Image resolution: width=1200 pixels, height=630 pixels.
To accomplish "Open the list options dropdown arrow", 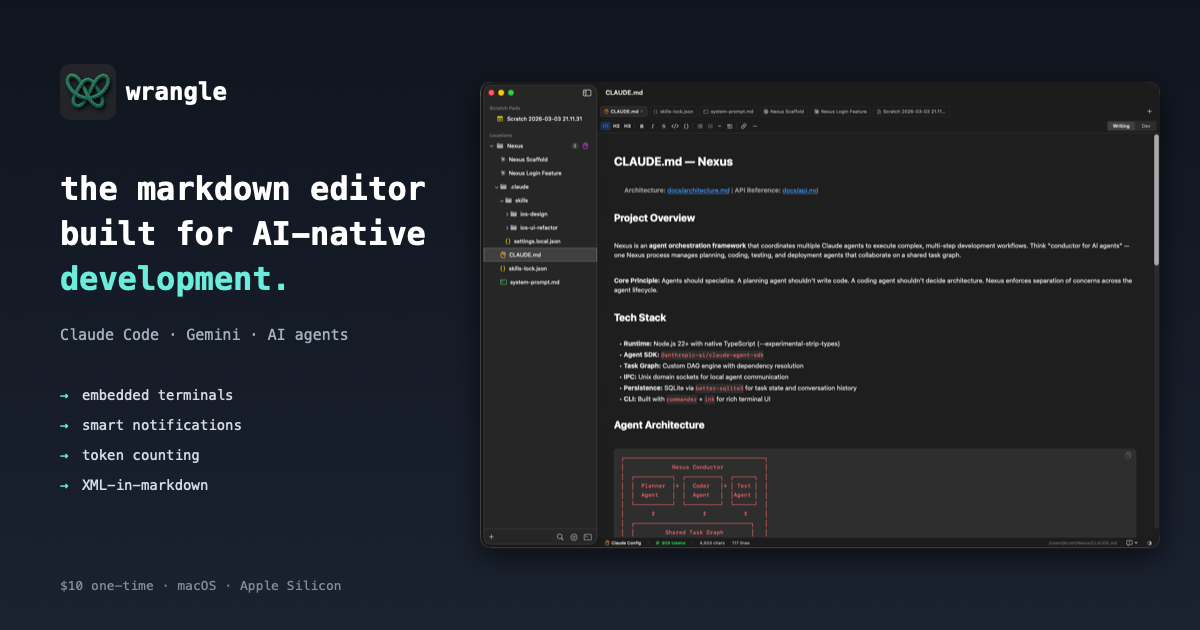I will click(x=719, y=126).
